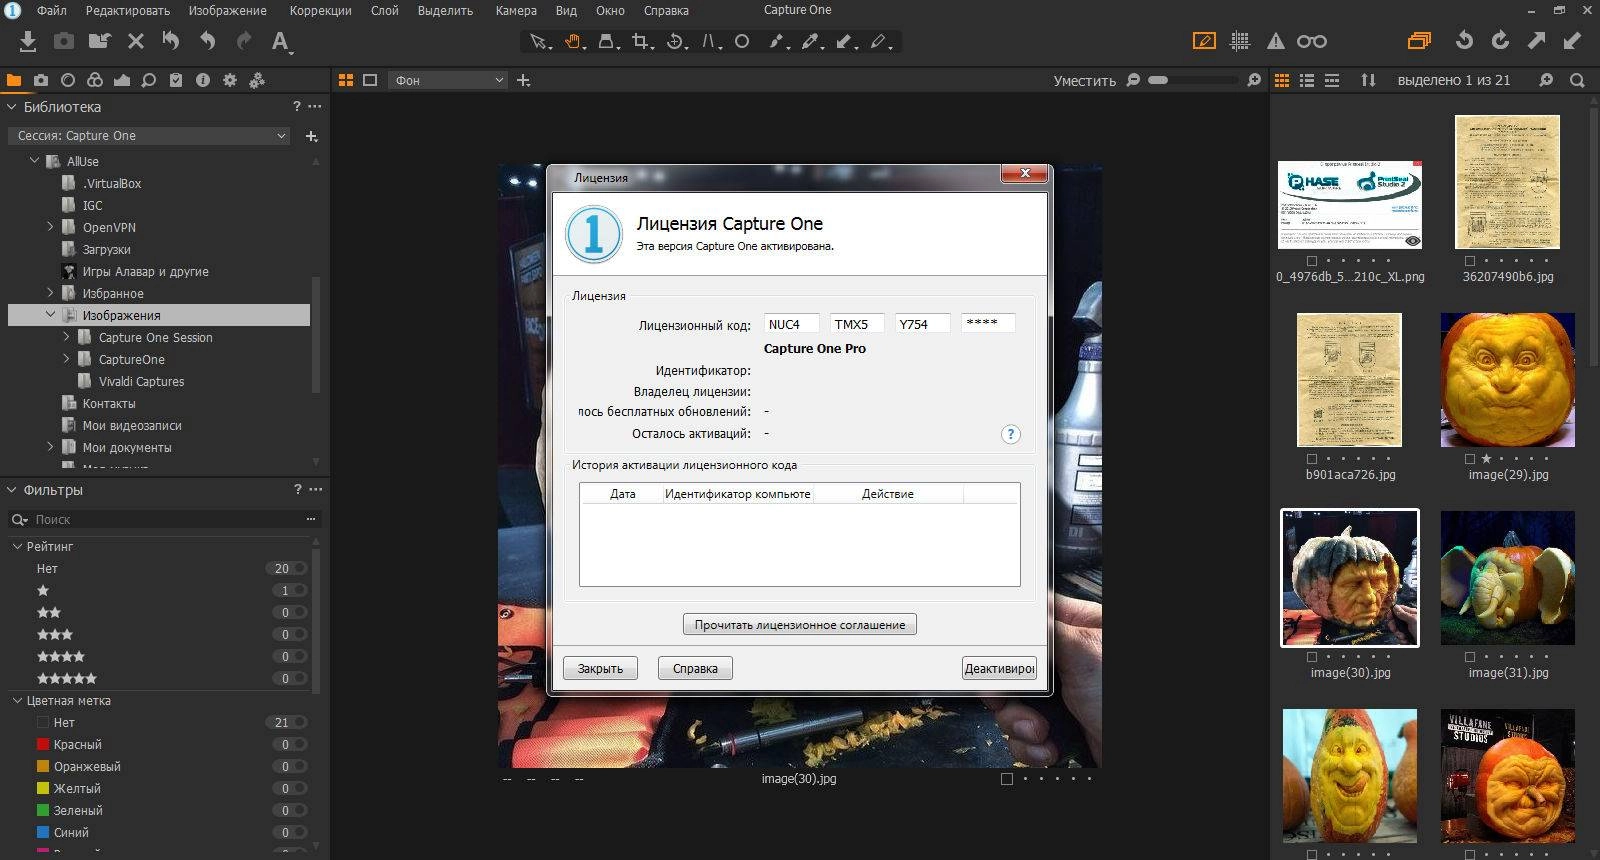
Task: Tick the color tag box below viewer image
Action: pos(1007,779)
